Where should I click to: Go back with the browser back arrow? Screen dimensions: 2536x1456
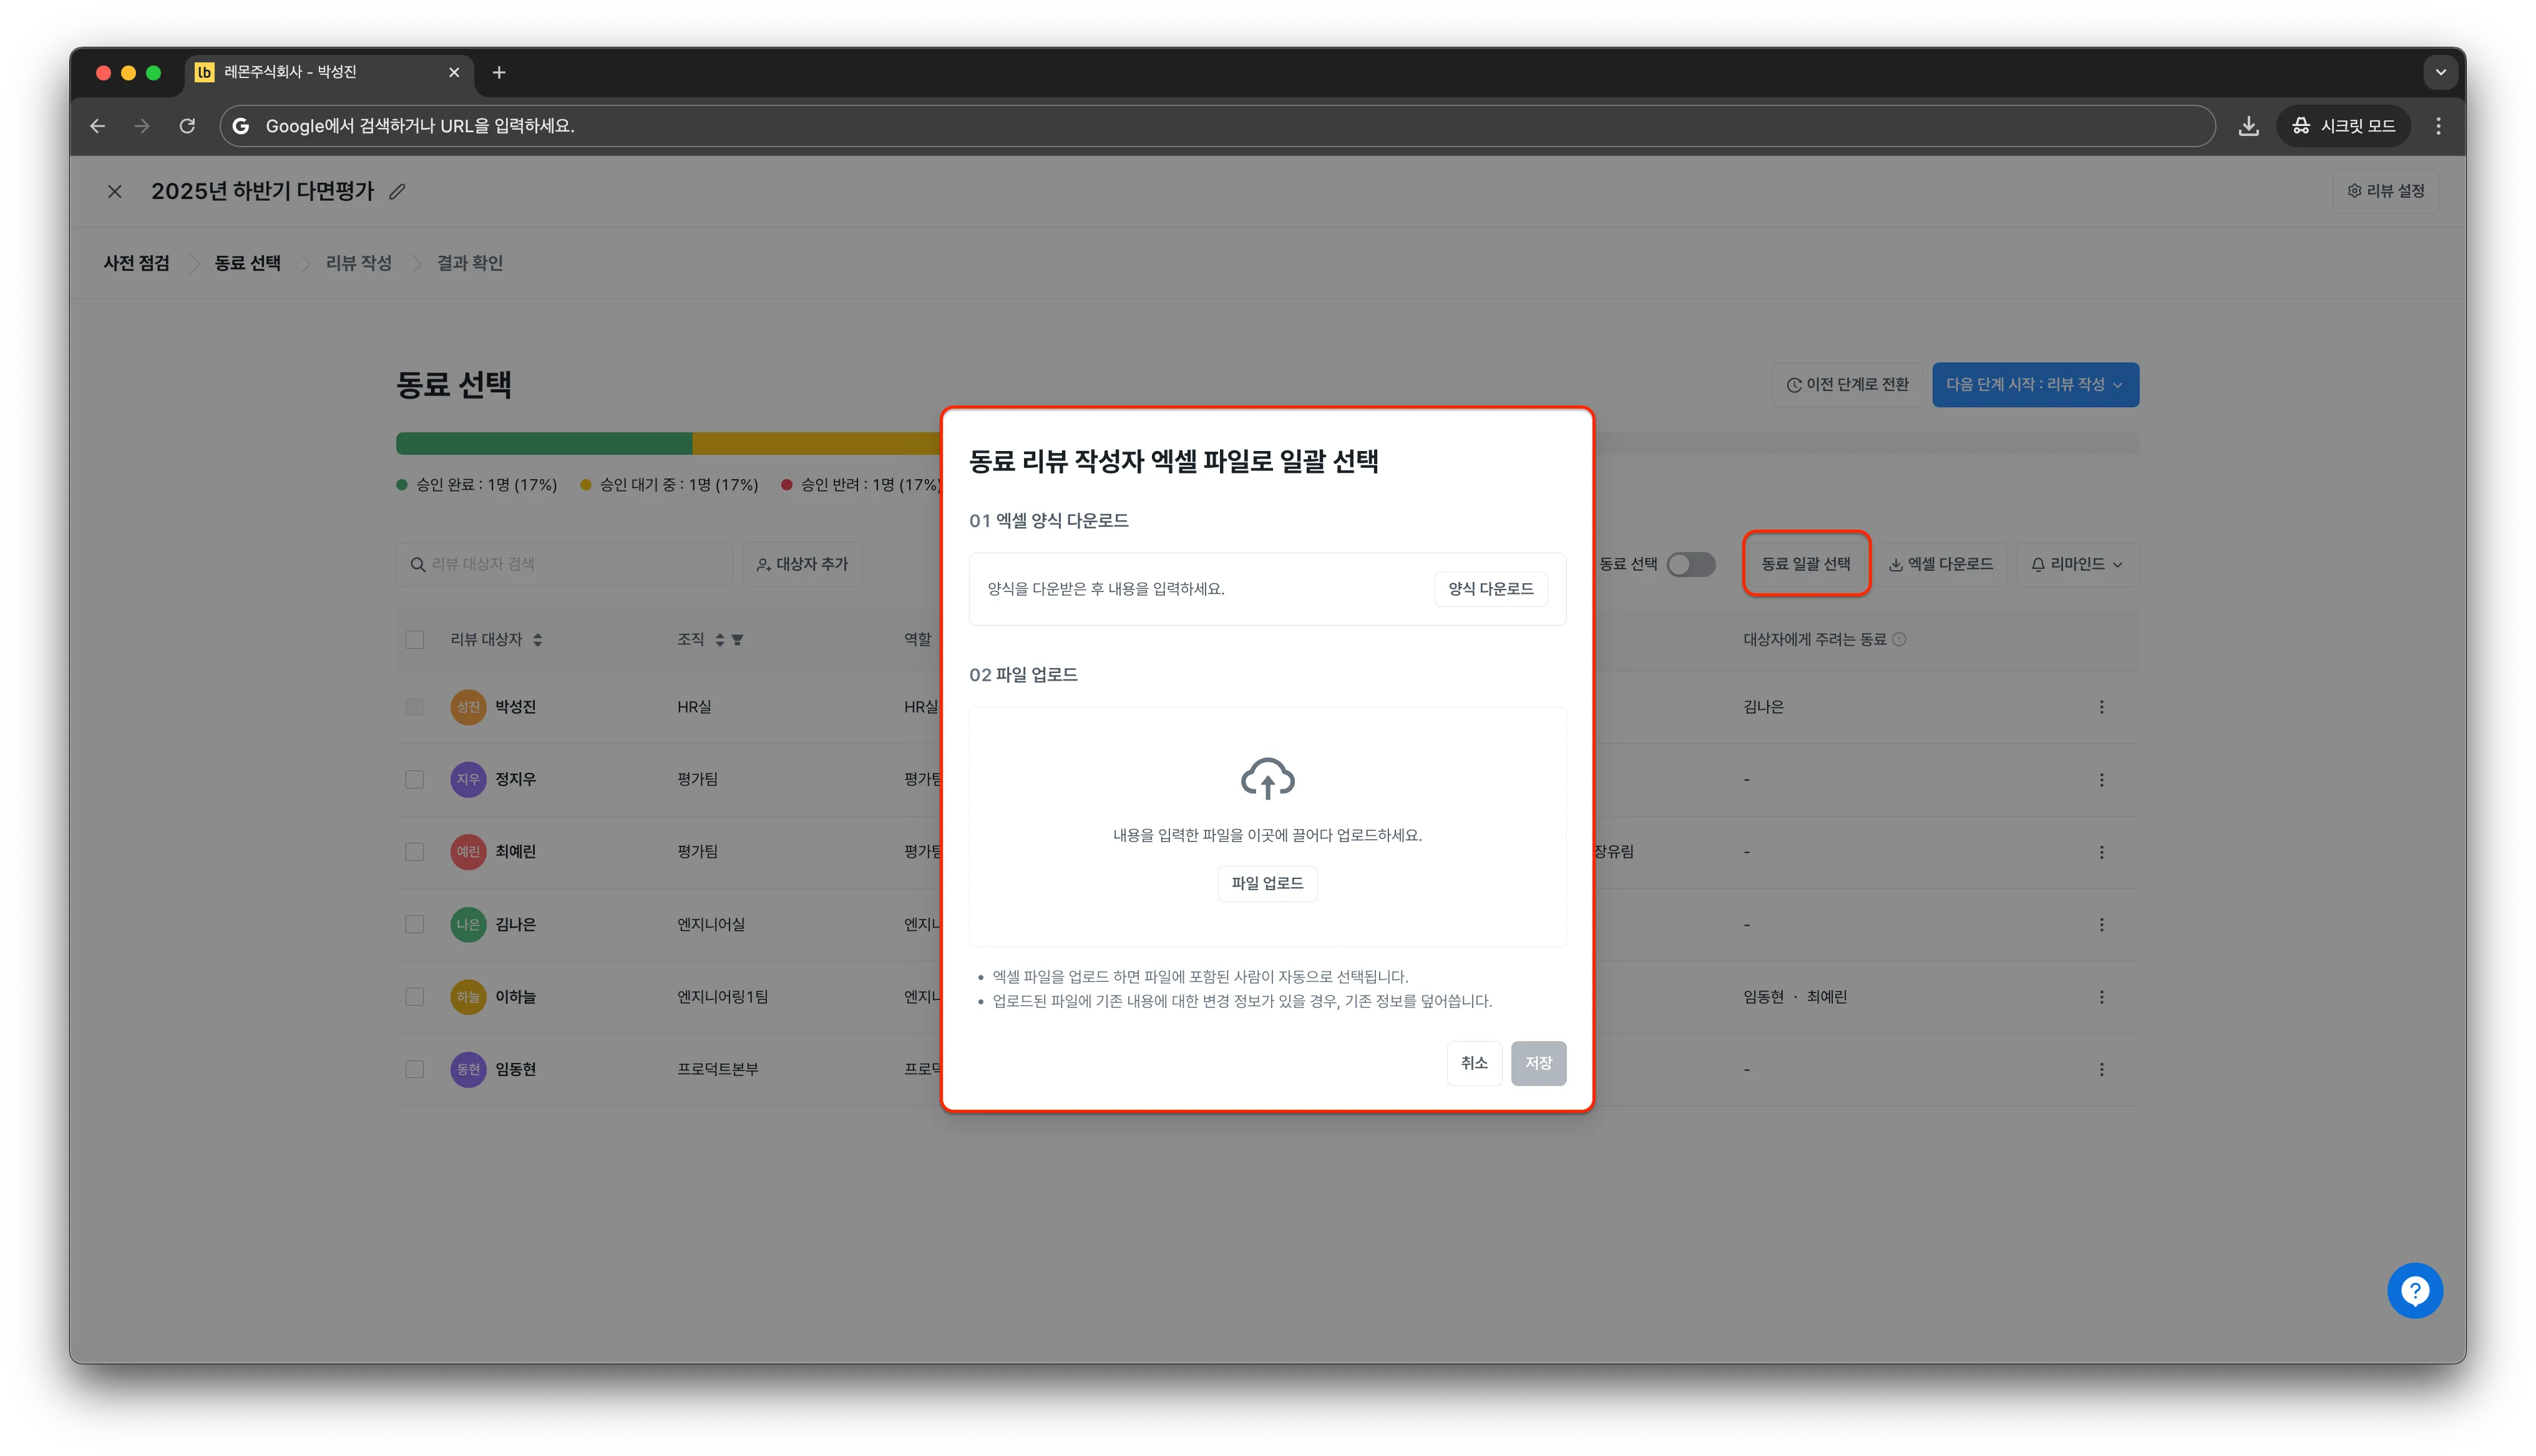coord(97,126)
